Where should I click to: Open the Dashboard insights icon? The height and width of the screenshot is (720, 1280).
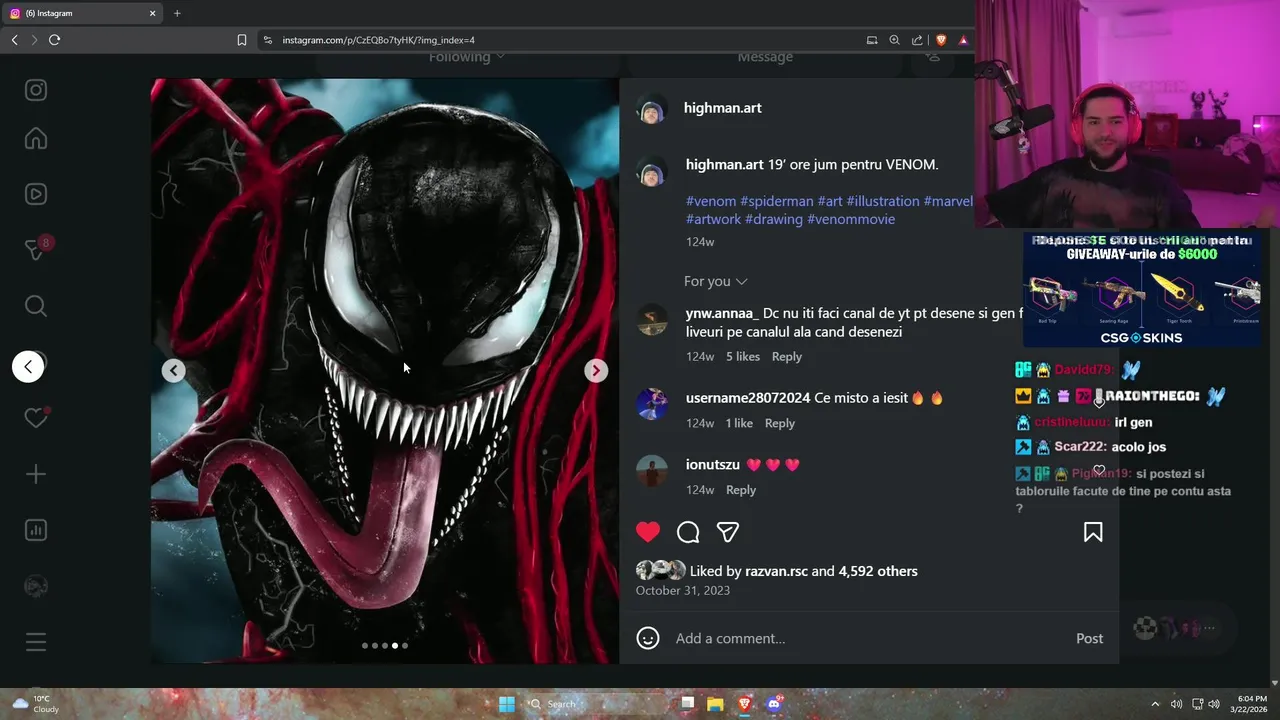pos(36,530)
